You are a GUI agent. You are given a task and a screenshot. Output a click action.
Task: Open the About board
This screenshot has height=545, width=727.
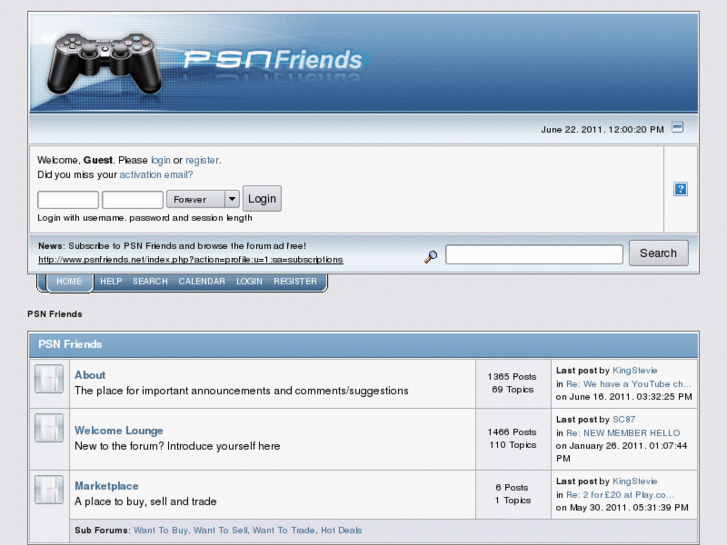click(x=90, y=375)
